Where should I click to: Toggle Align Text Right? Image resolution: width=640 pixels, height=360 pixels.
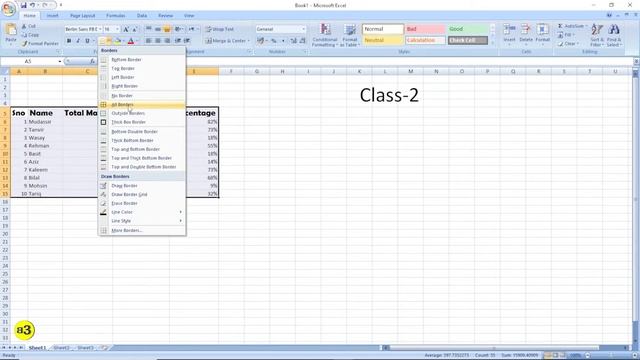(167, 41)
